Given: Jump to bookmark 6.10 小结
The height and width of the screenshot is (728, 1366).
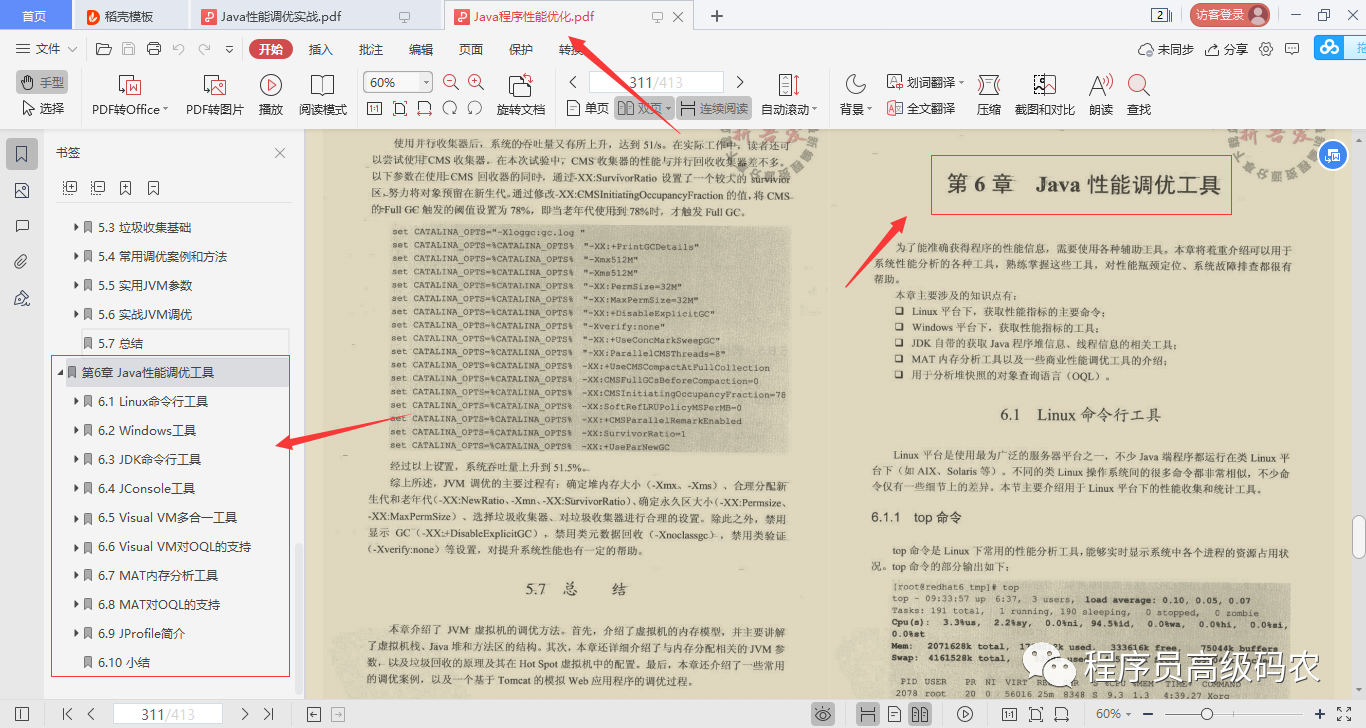Looking at the screenshot, I should 124,662.
